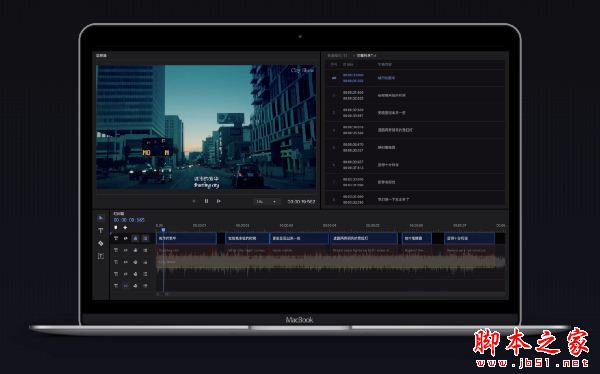
Task: Click the last header icon on the lowest track
Action: 145,286
